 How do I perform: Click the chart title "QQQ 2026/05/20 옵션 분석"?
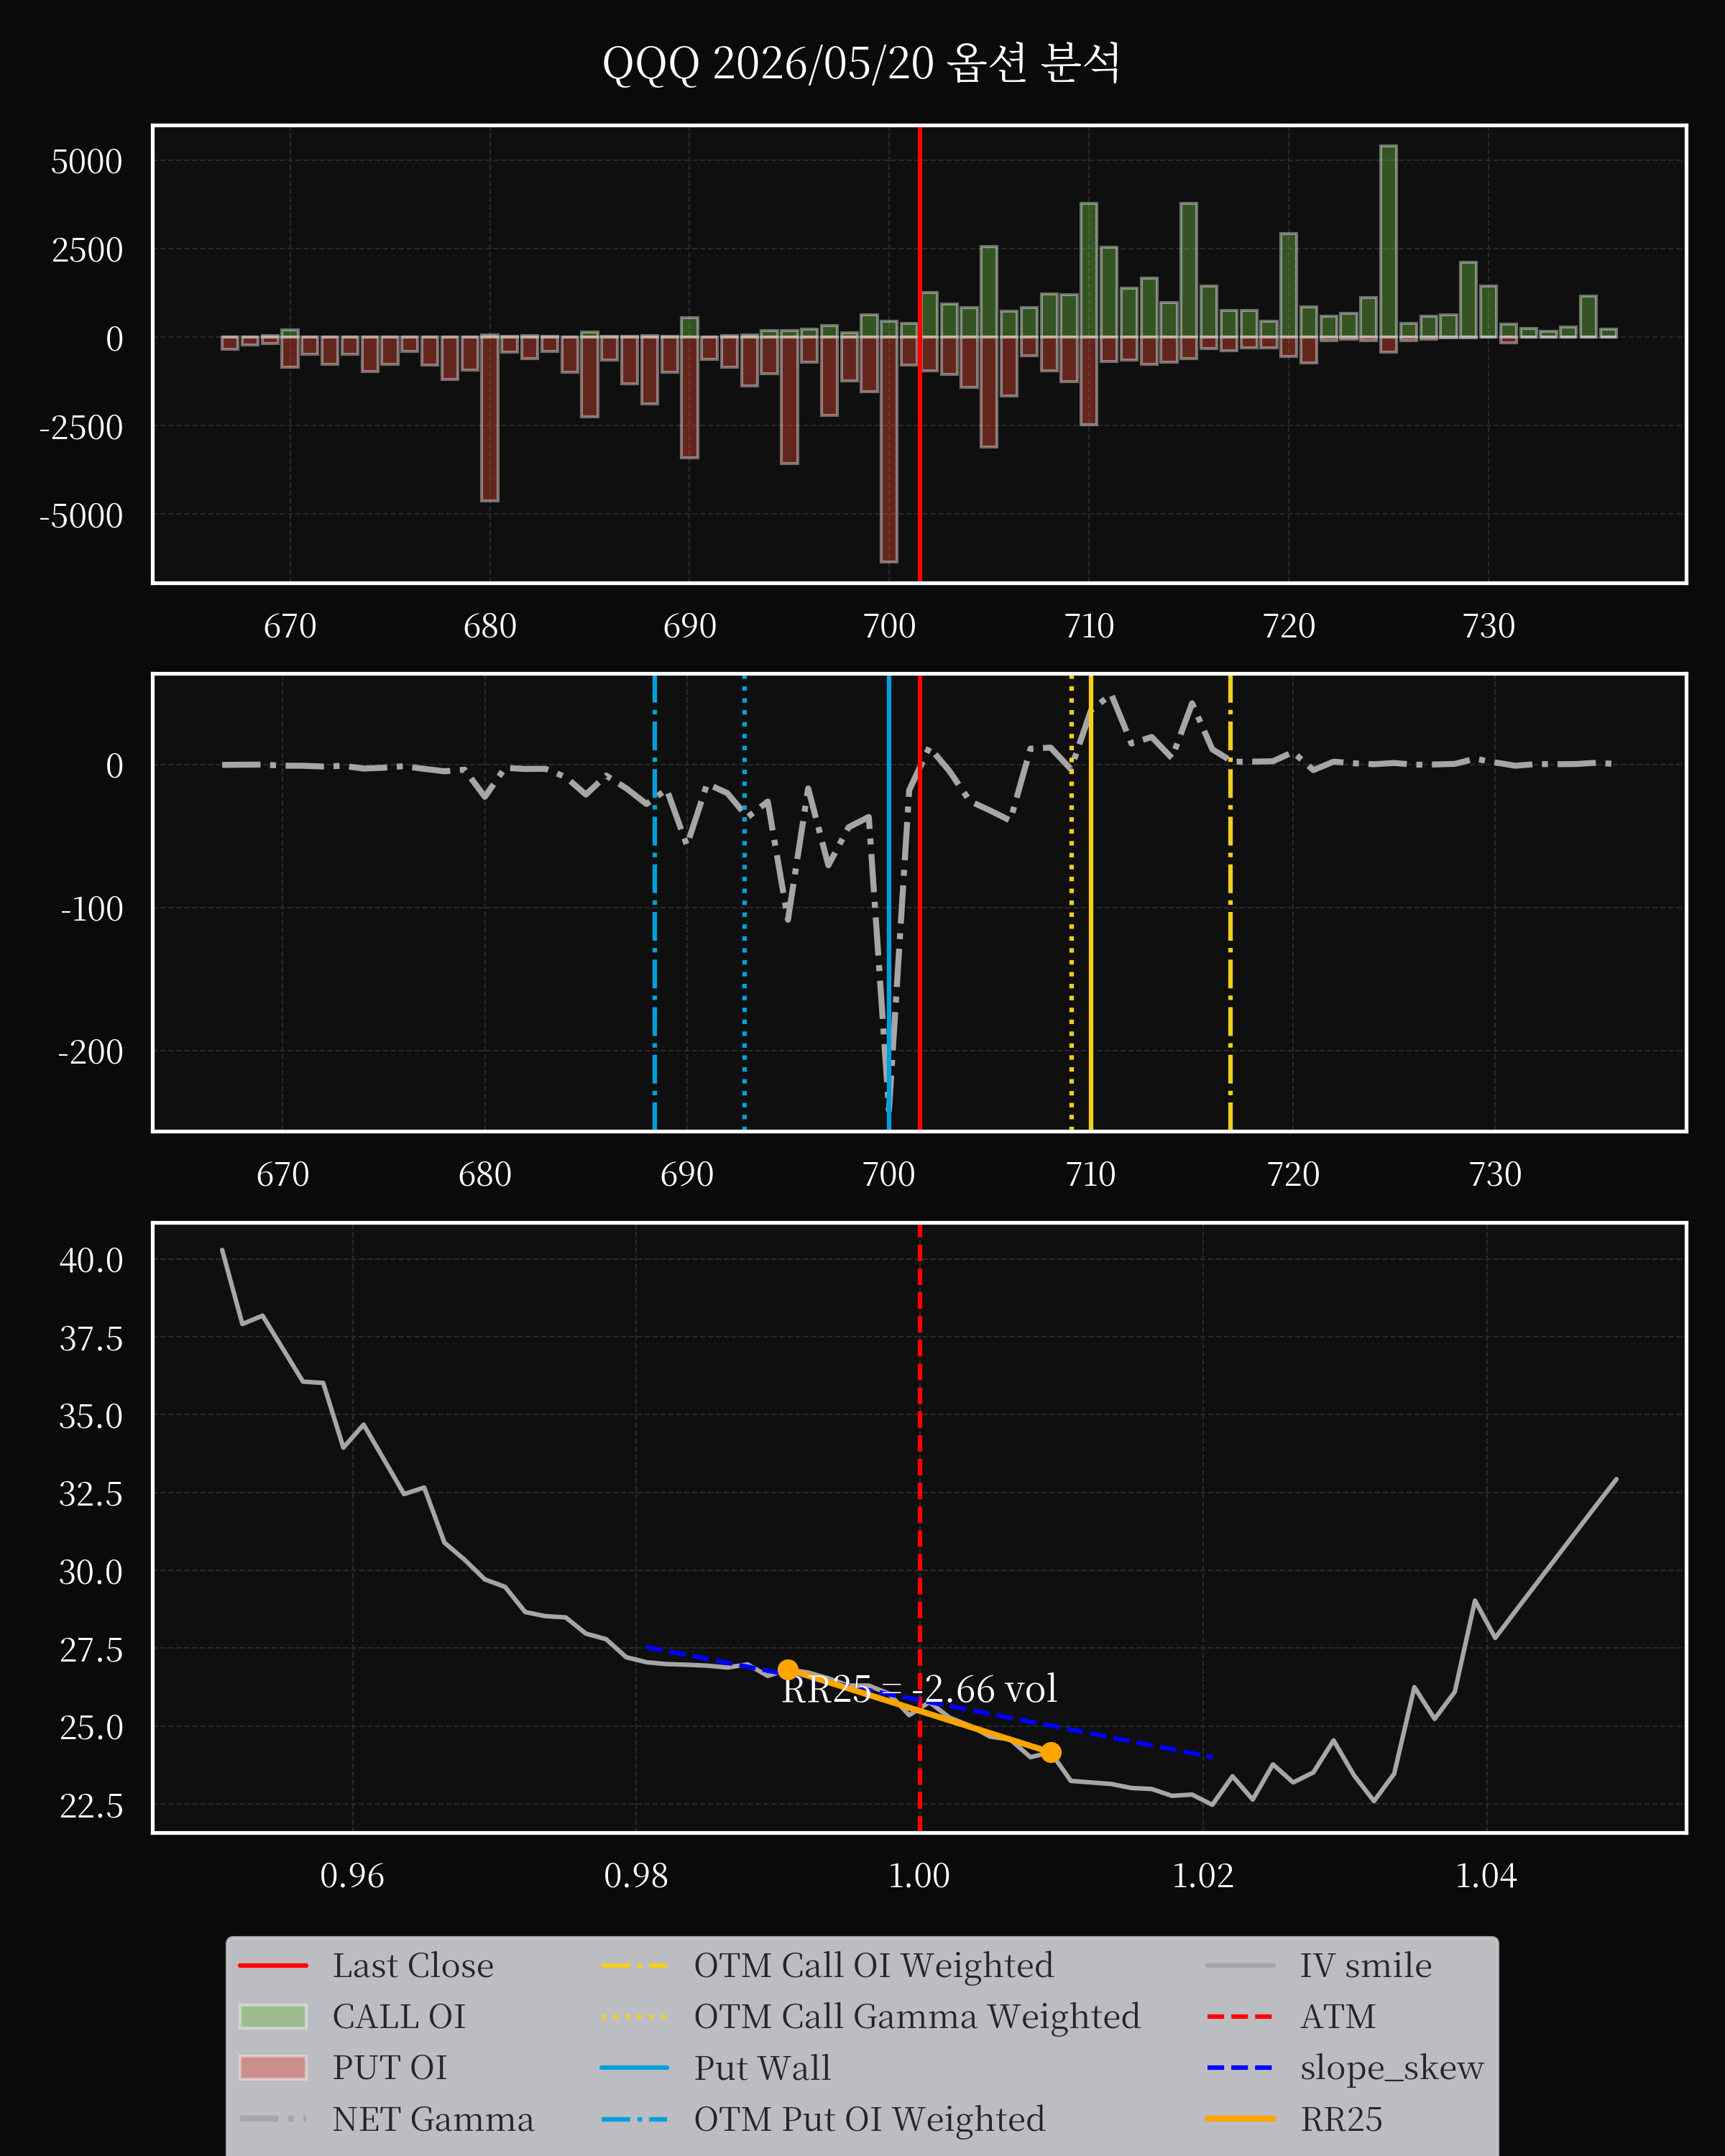pos(861,64)
